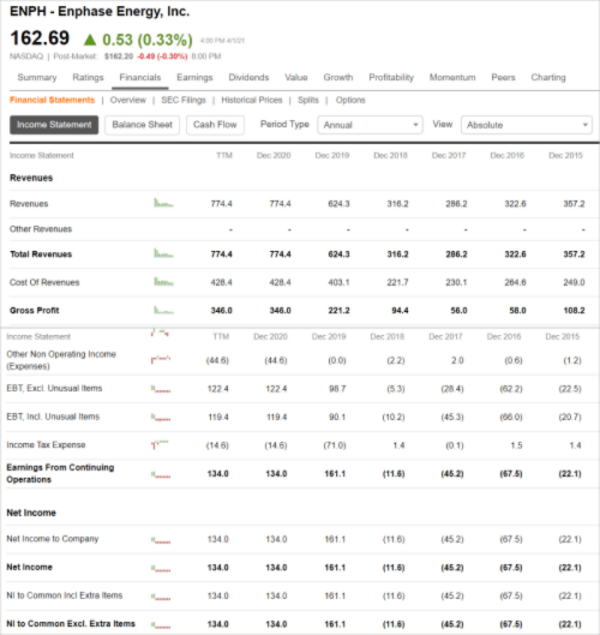600x635 pixels.
Task: Open the View Absolute dropdown
Action: [526, 125]
